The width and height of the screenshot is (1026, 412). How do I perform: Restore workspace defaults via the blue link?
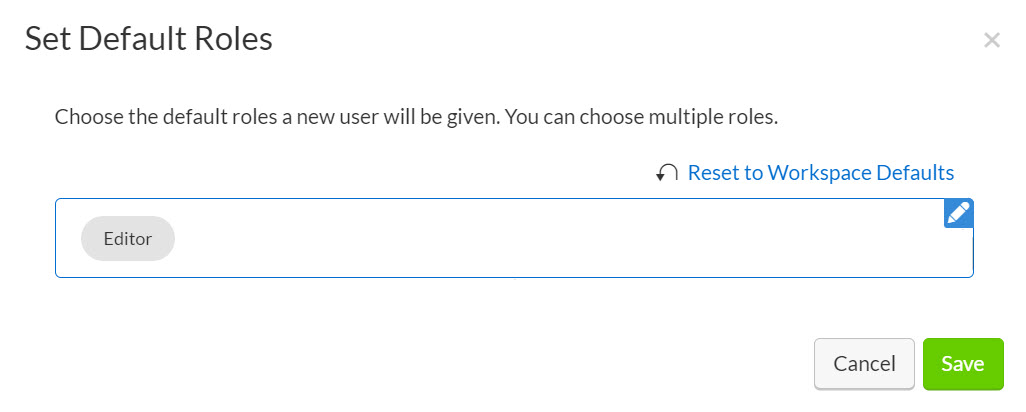pyautogui.click(x=820, y=173)
